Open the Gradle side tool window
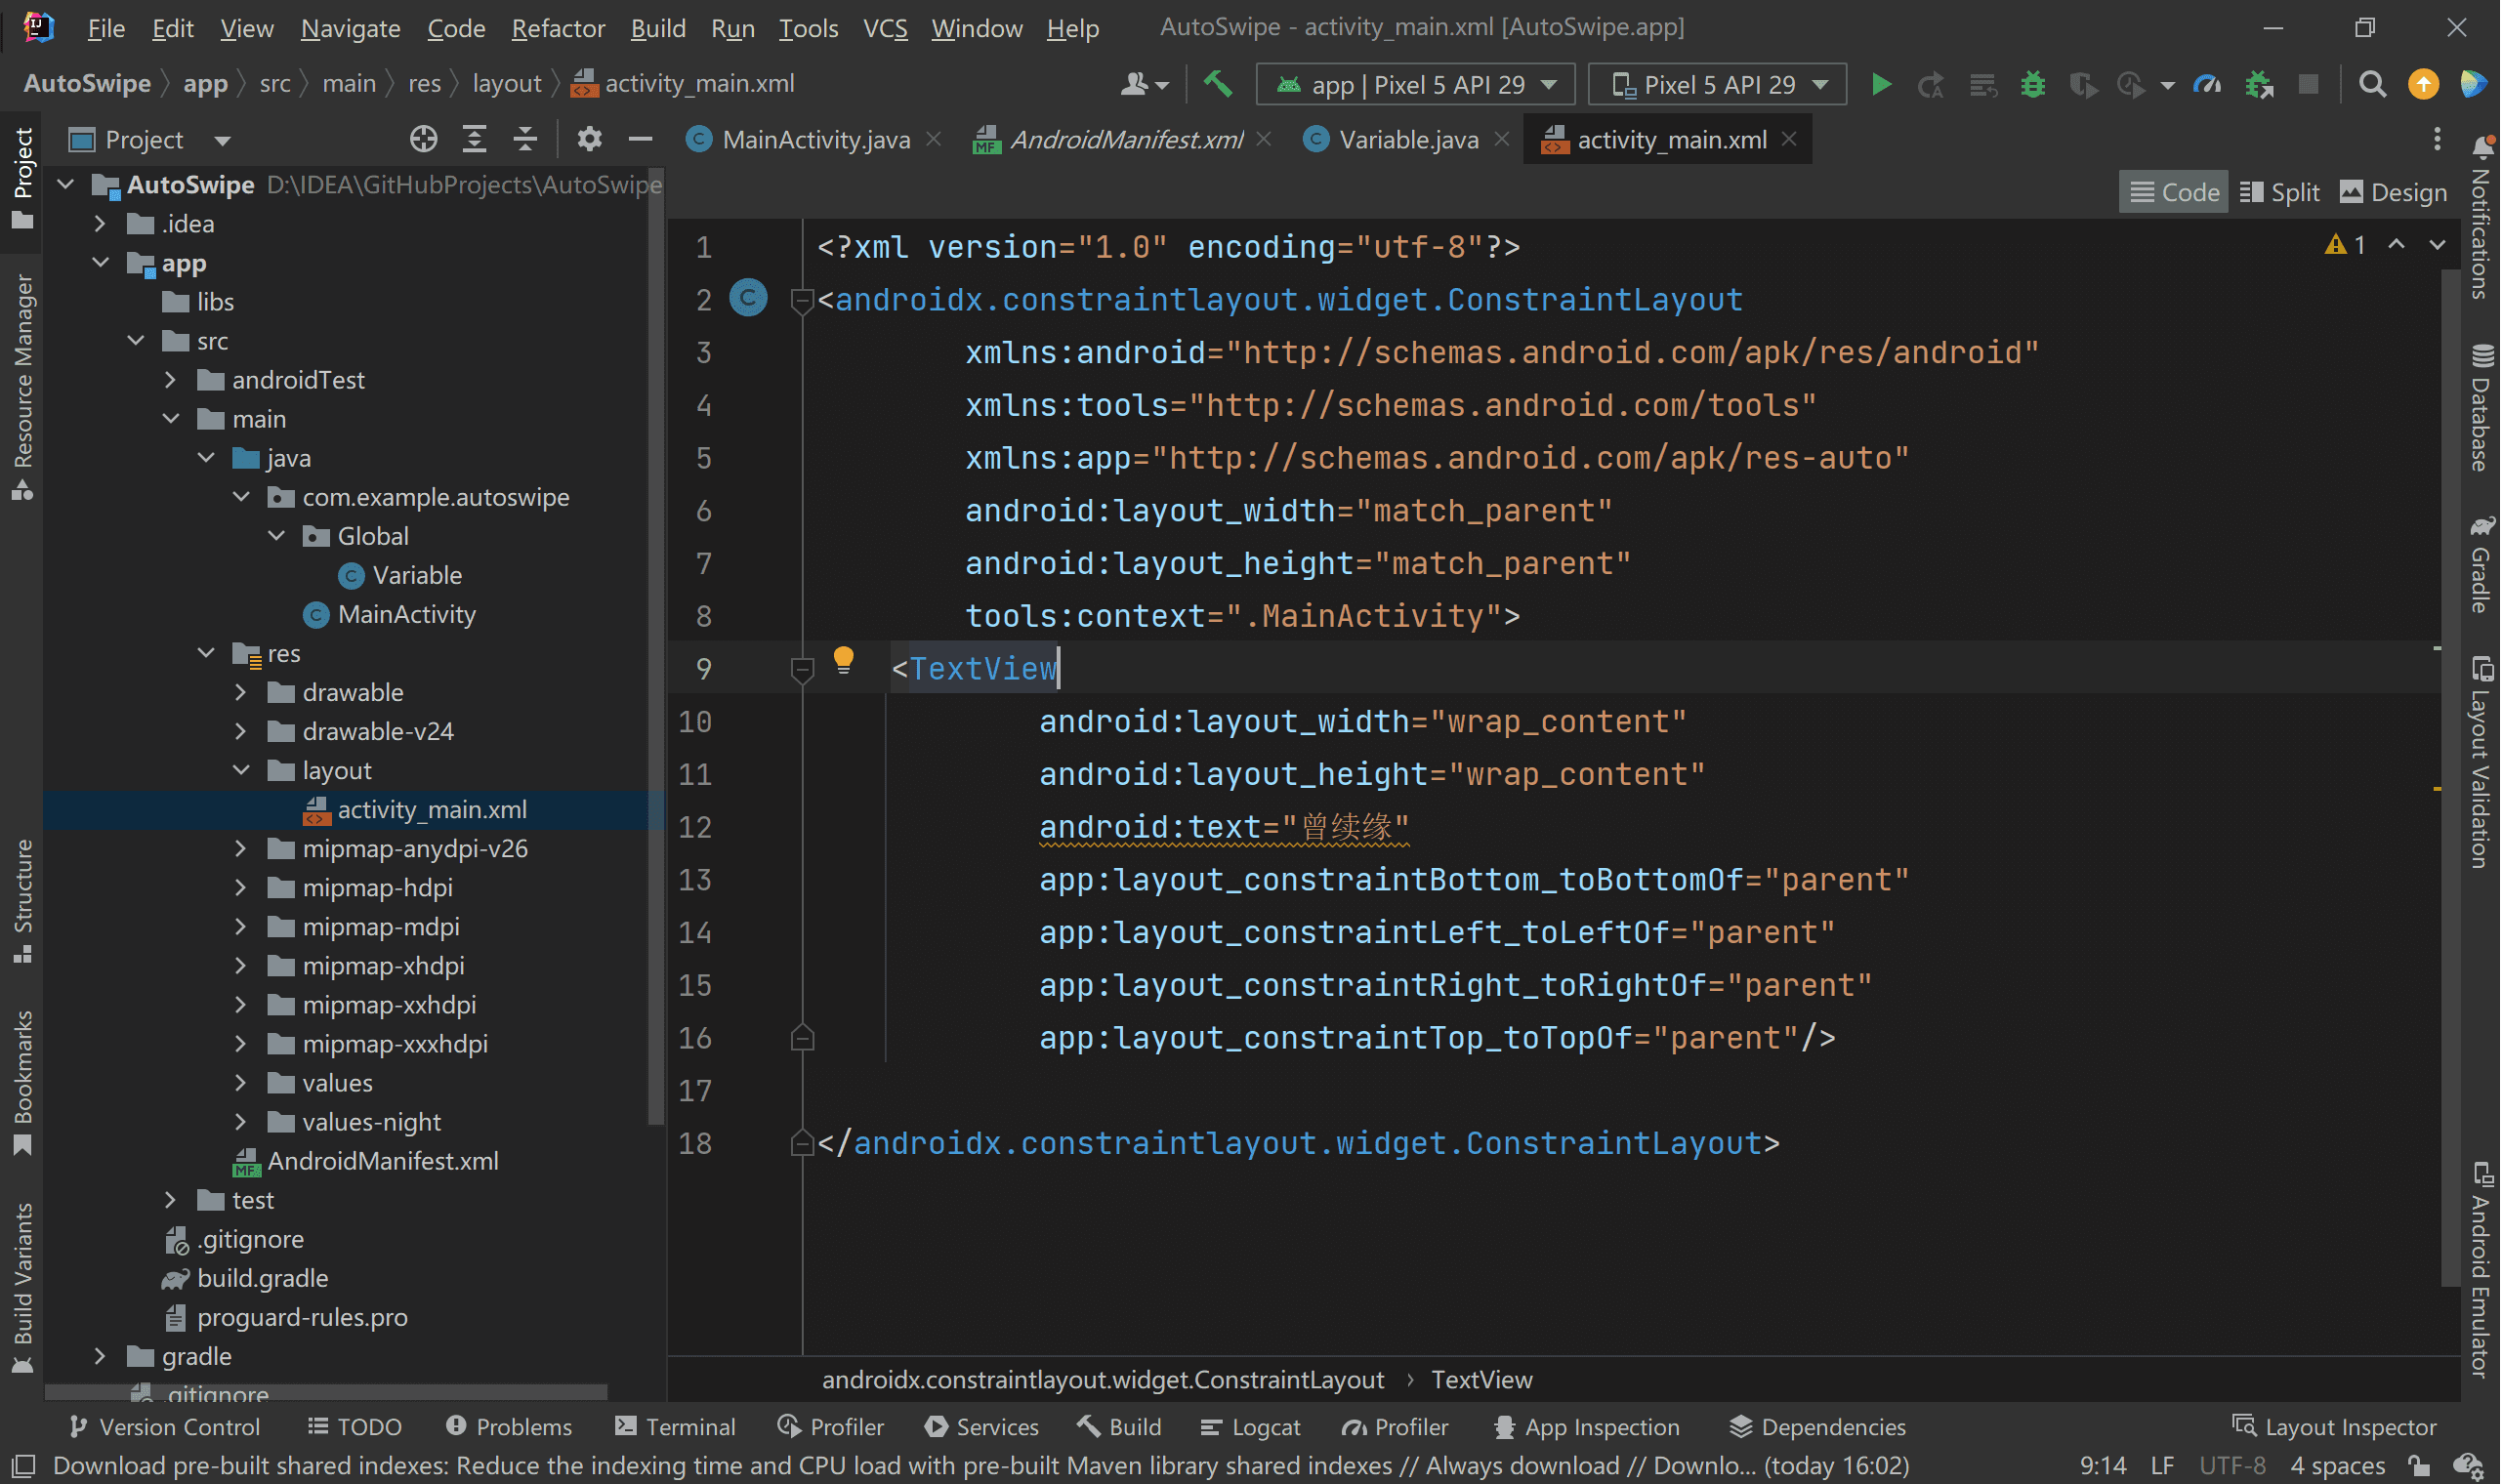The image size is (2502, 1484). tap(2481, 565)
